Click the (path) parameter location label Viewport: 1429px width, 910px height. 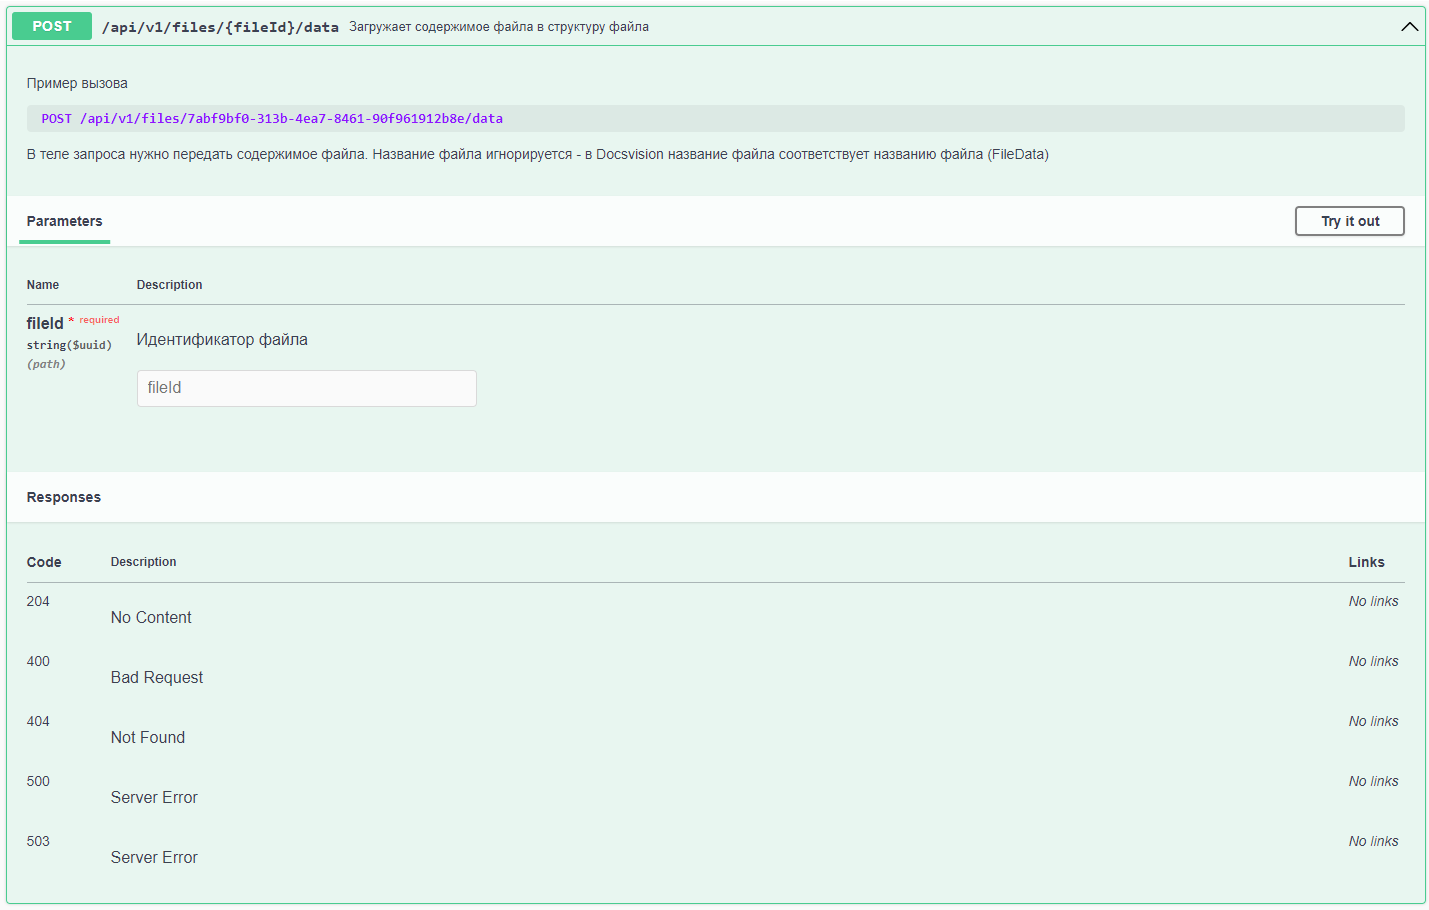[x=44, y=363]
